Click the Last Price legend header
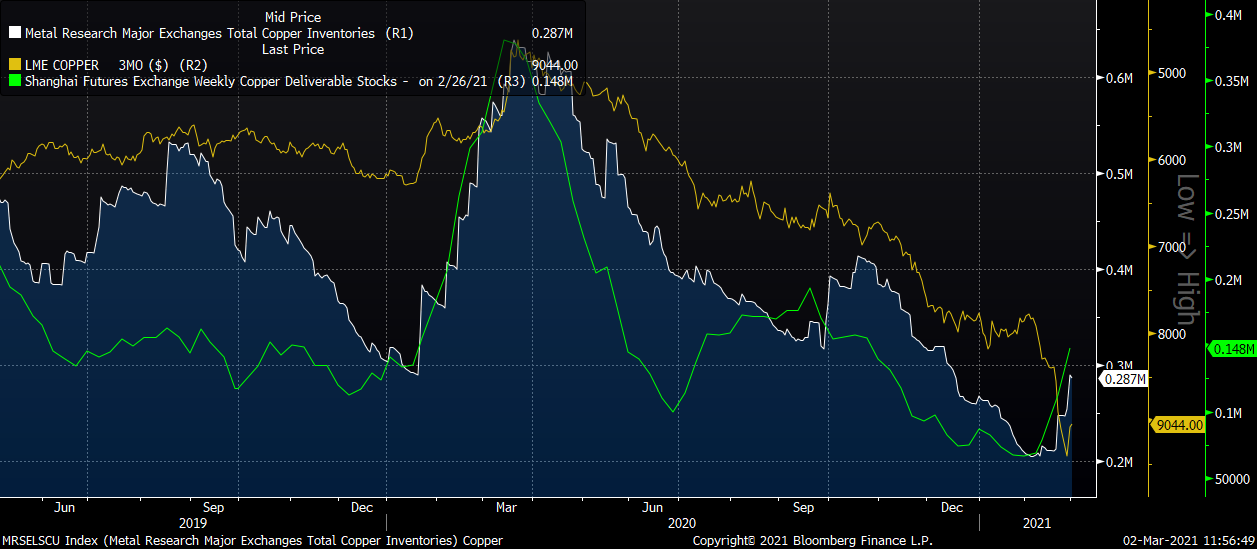The width and height of the screenshot is (1257, 549). click(x=292, y=49)
